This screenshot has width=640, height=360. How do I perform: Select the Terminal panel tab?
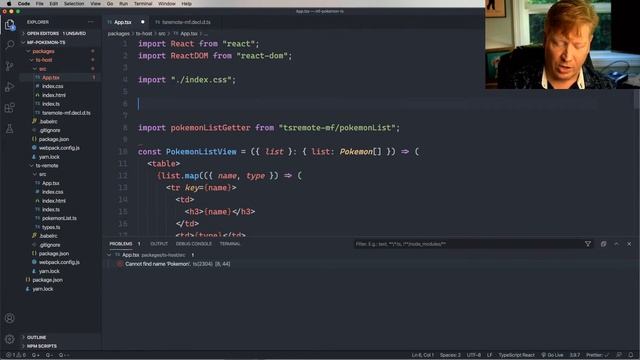coord(230,244)
